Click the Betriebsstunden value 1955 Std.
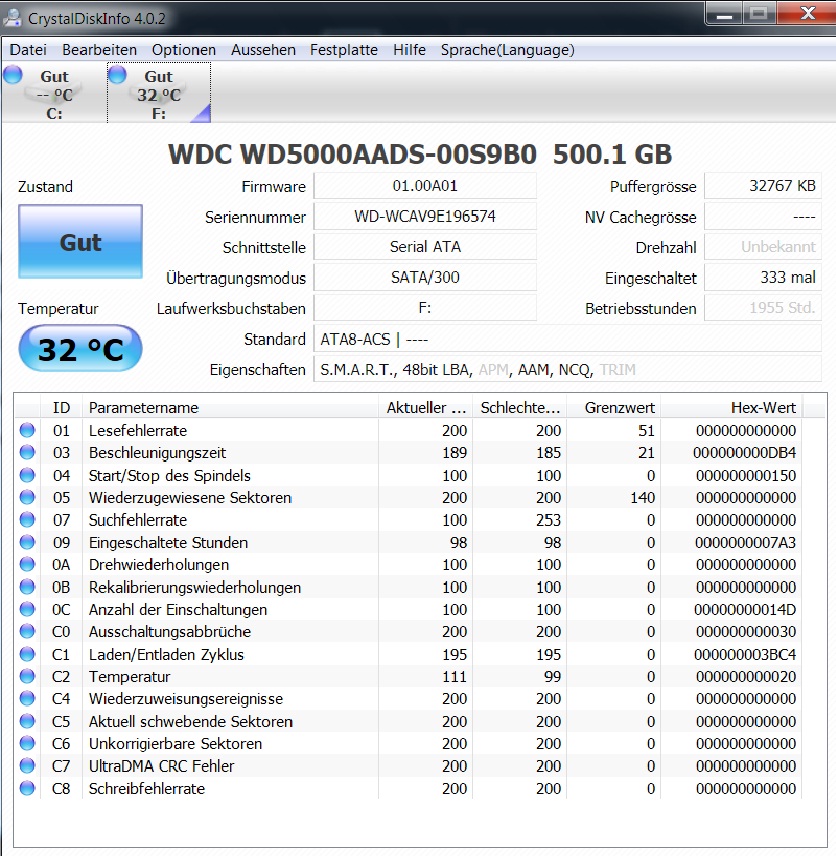 (763, 308)
